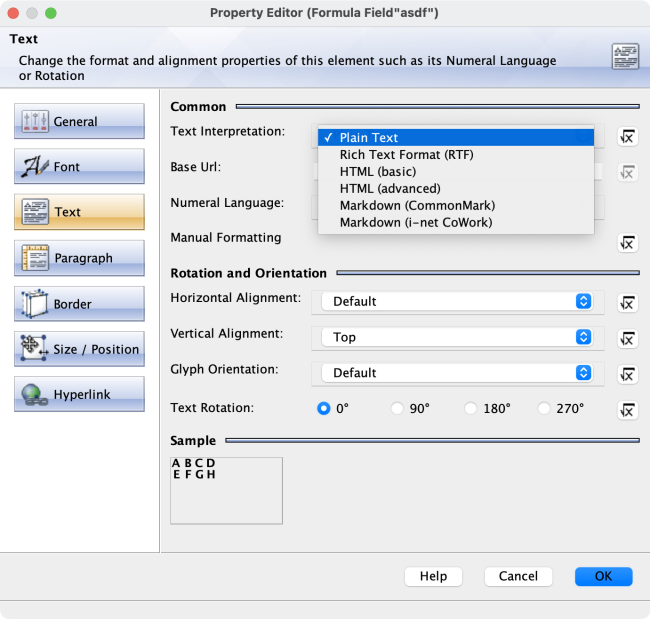Pick HTML (advanced) from the dropdown list
The height and width of the screenshot is (619, 650).
tap(456, 189)
